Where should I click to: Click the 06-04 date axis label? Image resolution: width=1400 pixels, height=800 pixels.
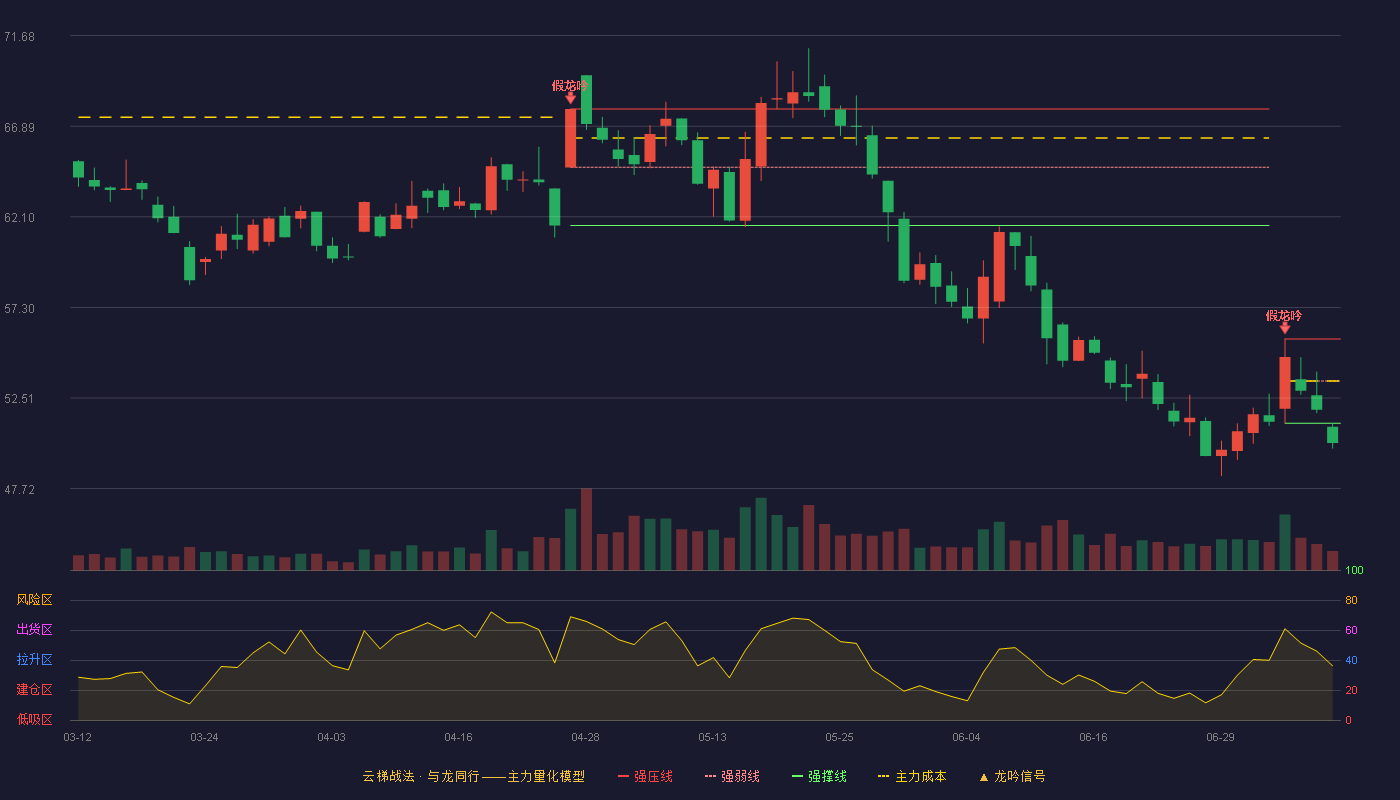click(x=966, y=737)
